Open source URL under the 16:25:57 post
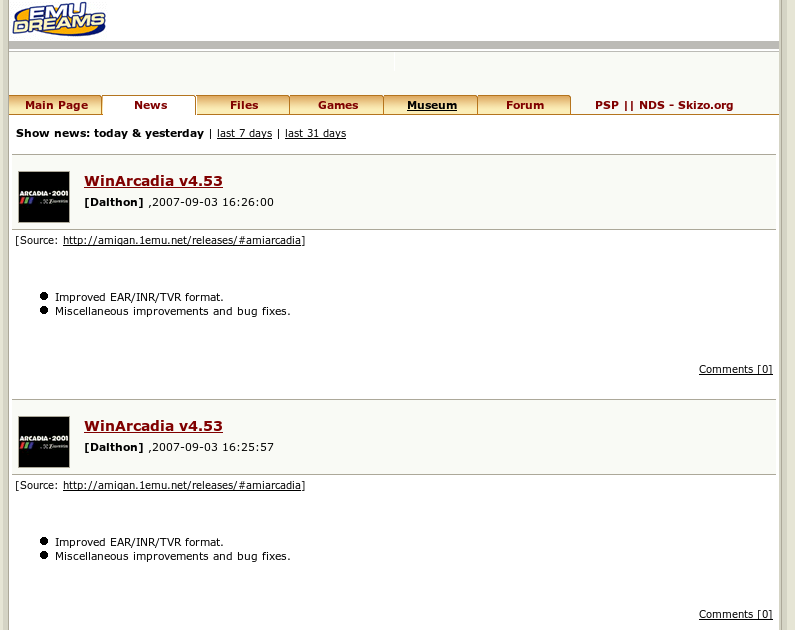This screenshot has width=795, height=630. click(182, 485)
